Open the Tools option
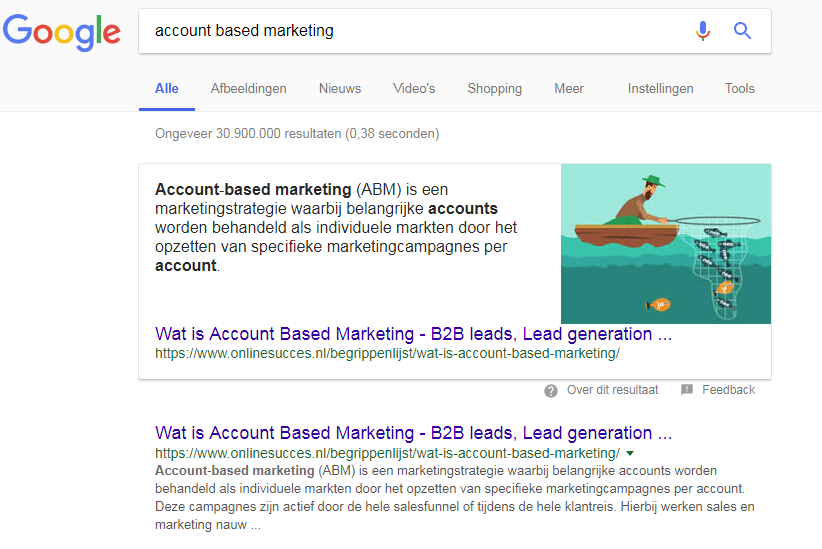The height and width of the screenshot is (549, 822). pyautogui.click(x=740, y=89)
